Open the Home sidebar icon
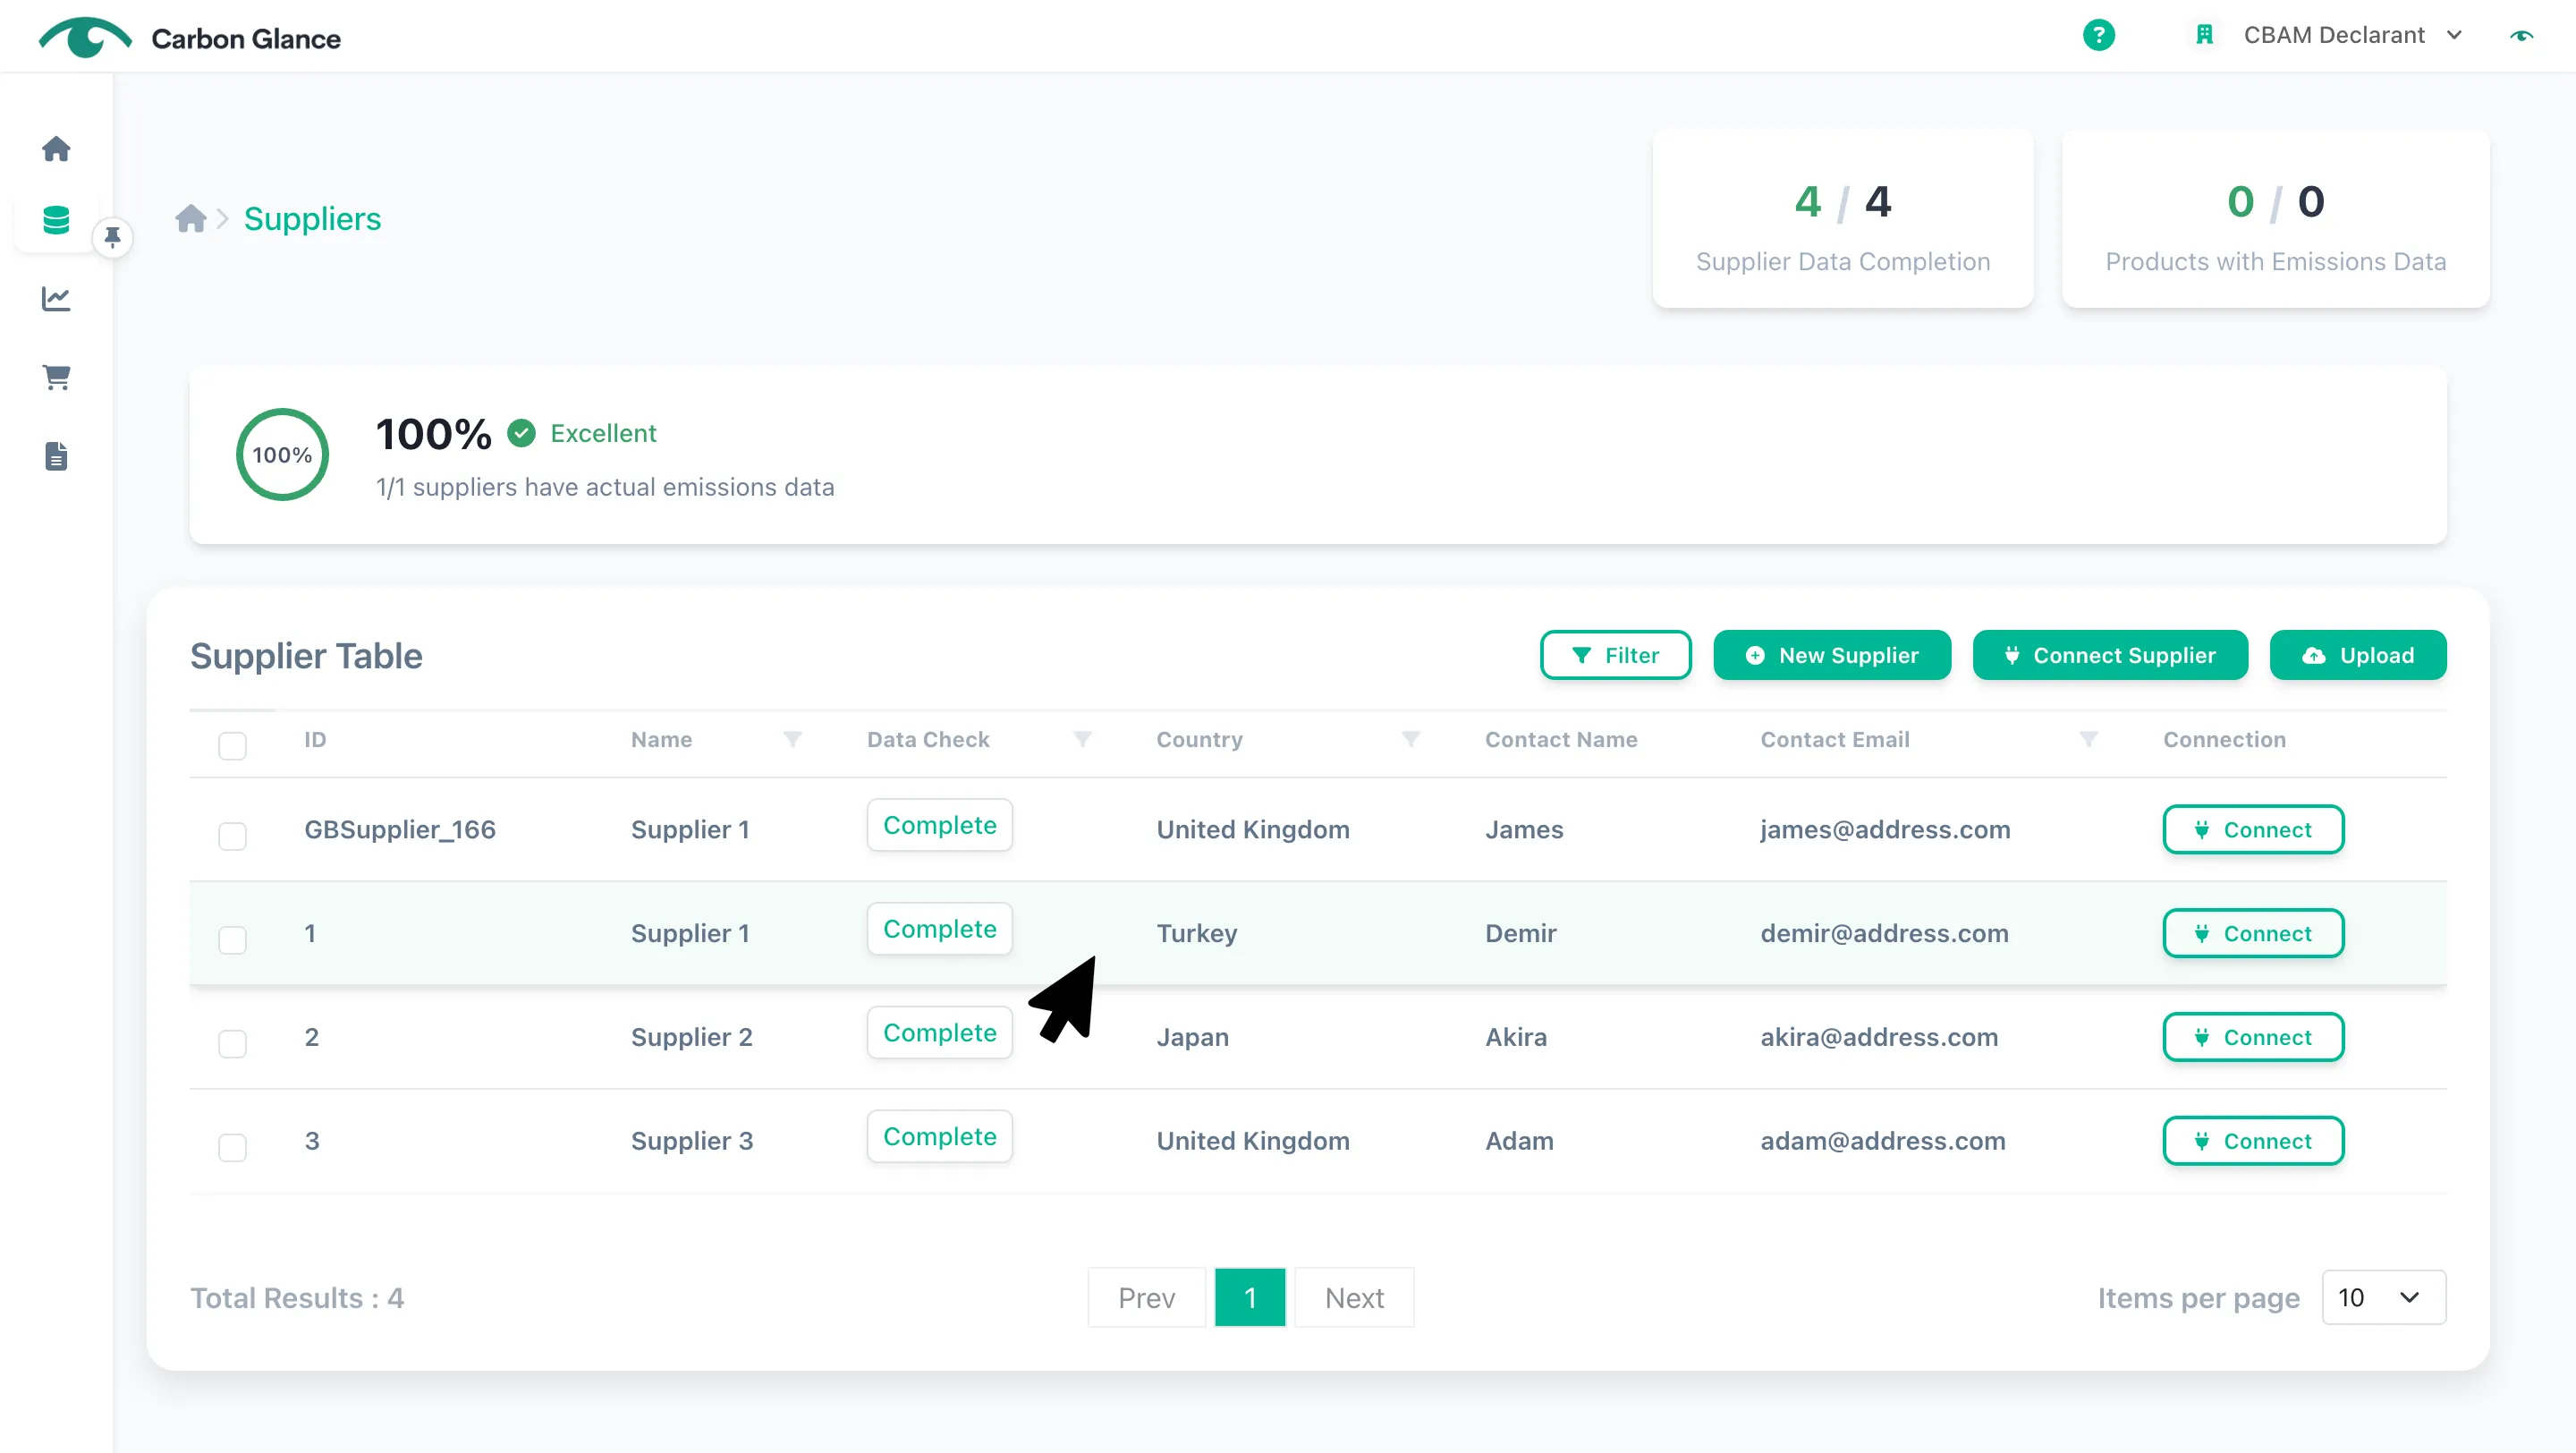Image resolution: width=2576 pixels, height=1453 pixels. [x=56, y=149]
